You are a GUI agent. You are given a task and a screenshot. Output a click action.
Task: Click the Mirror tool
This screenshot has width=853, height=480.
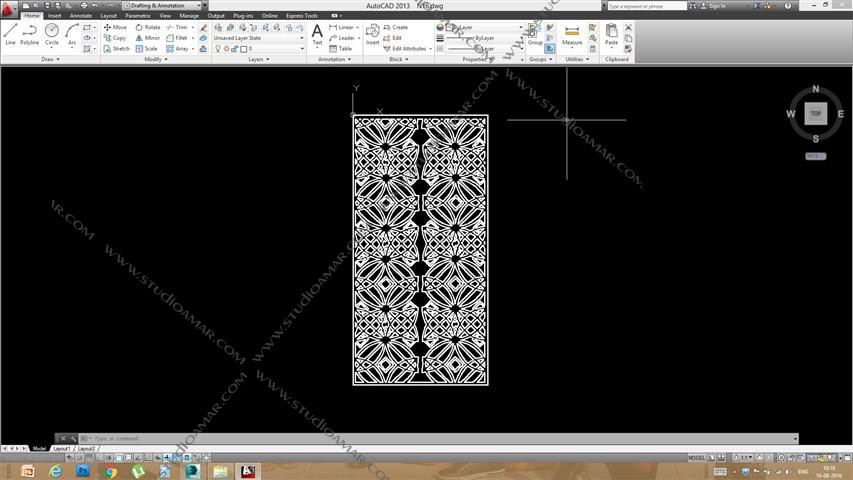[147, 38]
